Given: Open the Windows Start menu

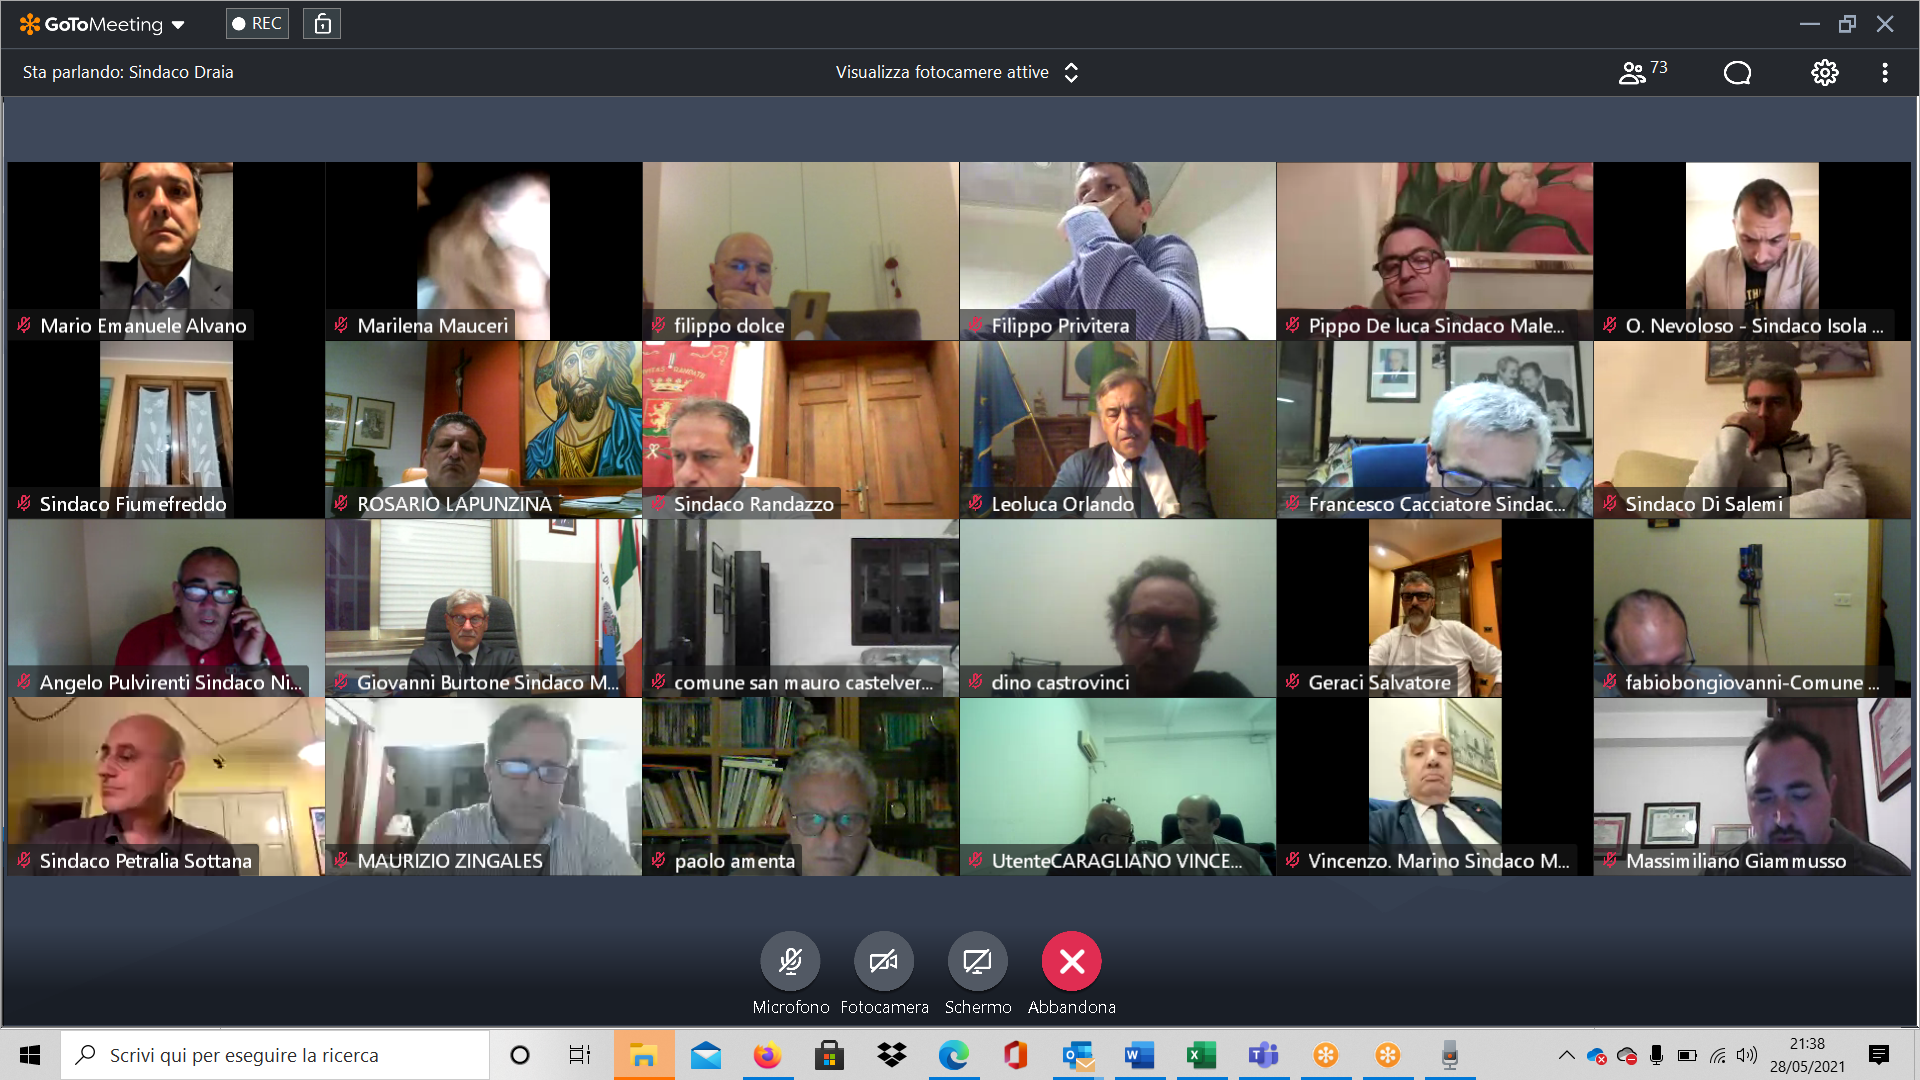Looking at the screenshot, I should (30, 1055).
